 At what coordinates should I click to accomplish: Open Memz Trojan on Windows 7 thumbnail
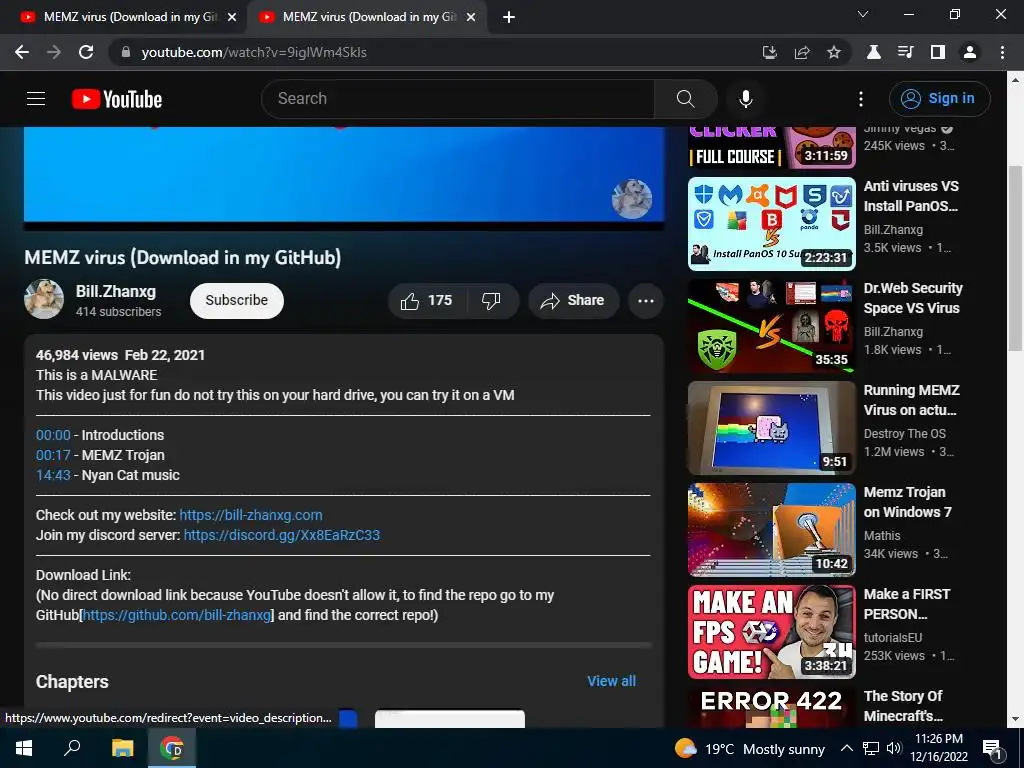pyautogui.click(x=771, y=530)
